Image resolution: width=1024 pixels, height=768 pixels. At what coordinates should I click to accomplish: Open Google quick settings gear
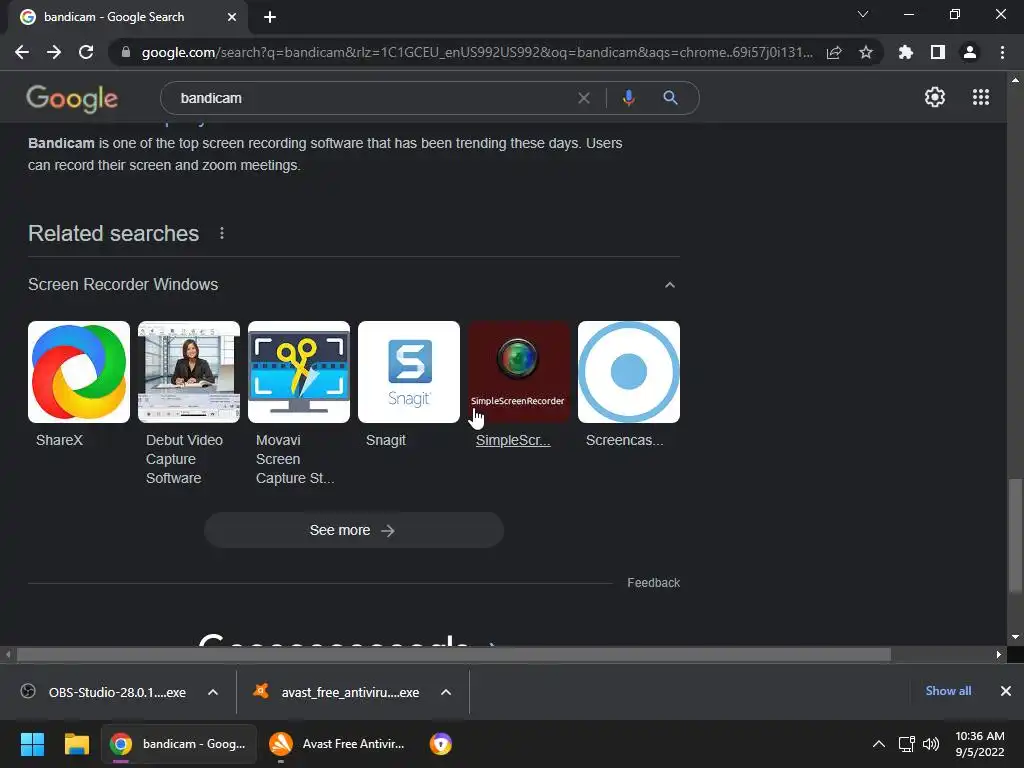[935, 97]
